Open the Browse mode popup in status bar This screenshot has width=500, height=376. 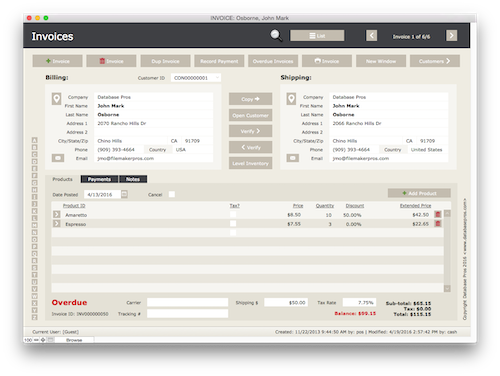tap(74, 340)
